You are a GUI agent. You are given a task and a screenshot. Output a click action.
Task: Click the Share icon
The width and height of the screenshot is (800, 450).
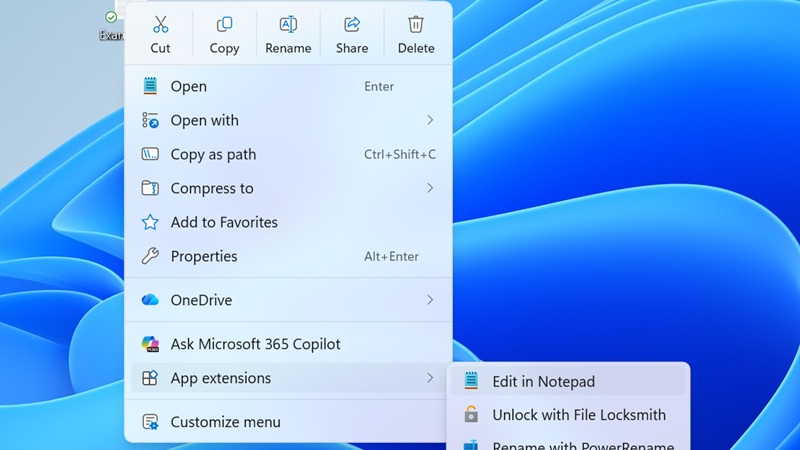(352, 24)
